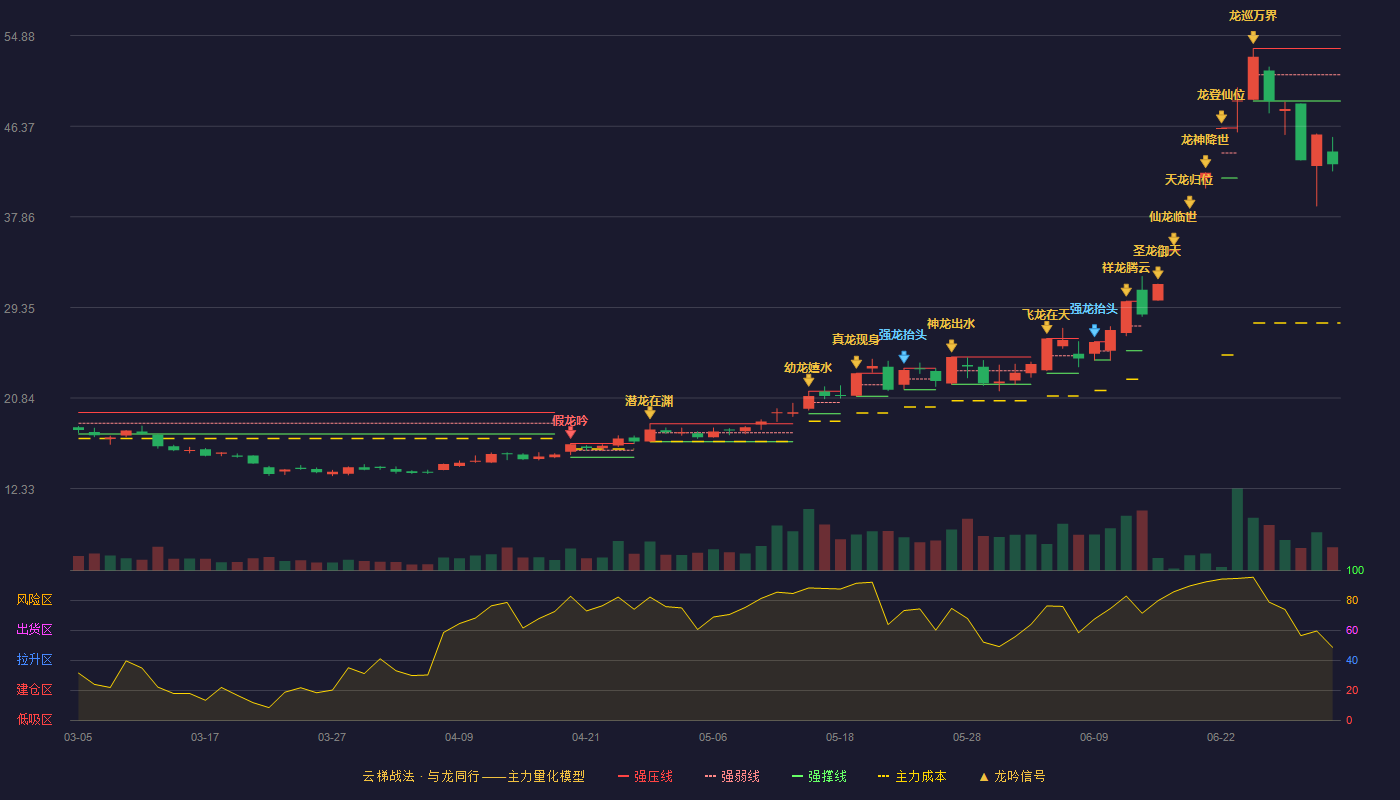Click the 06-22 date label

tap(1221, 737)
